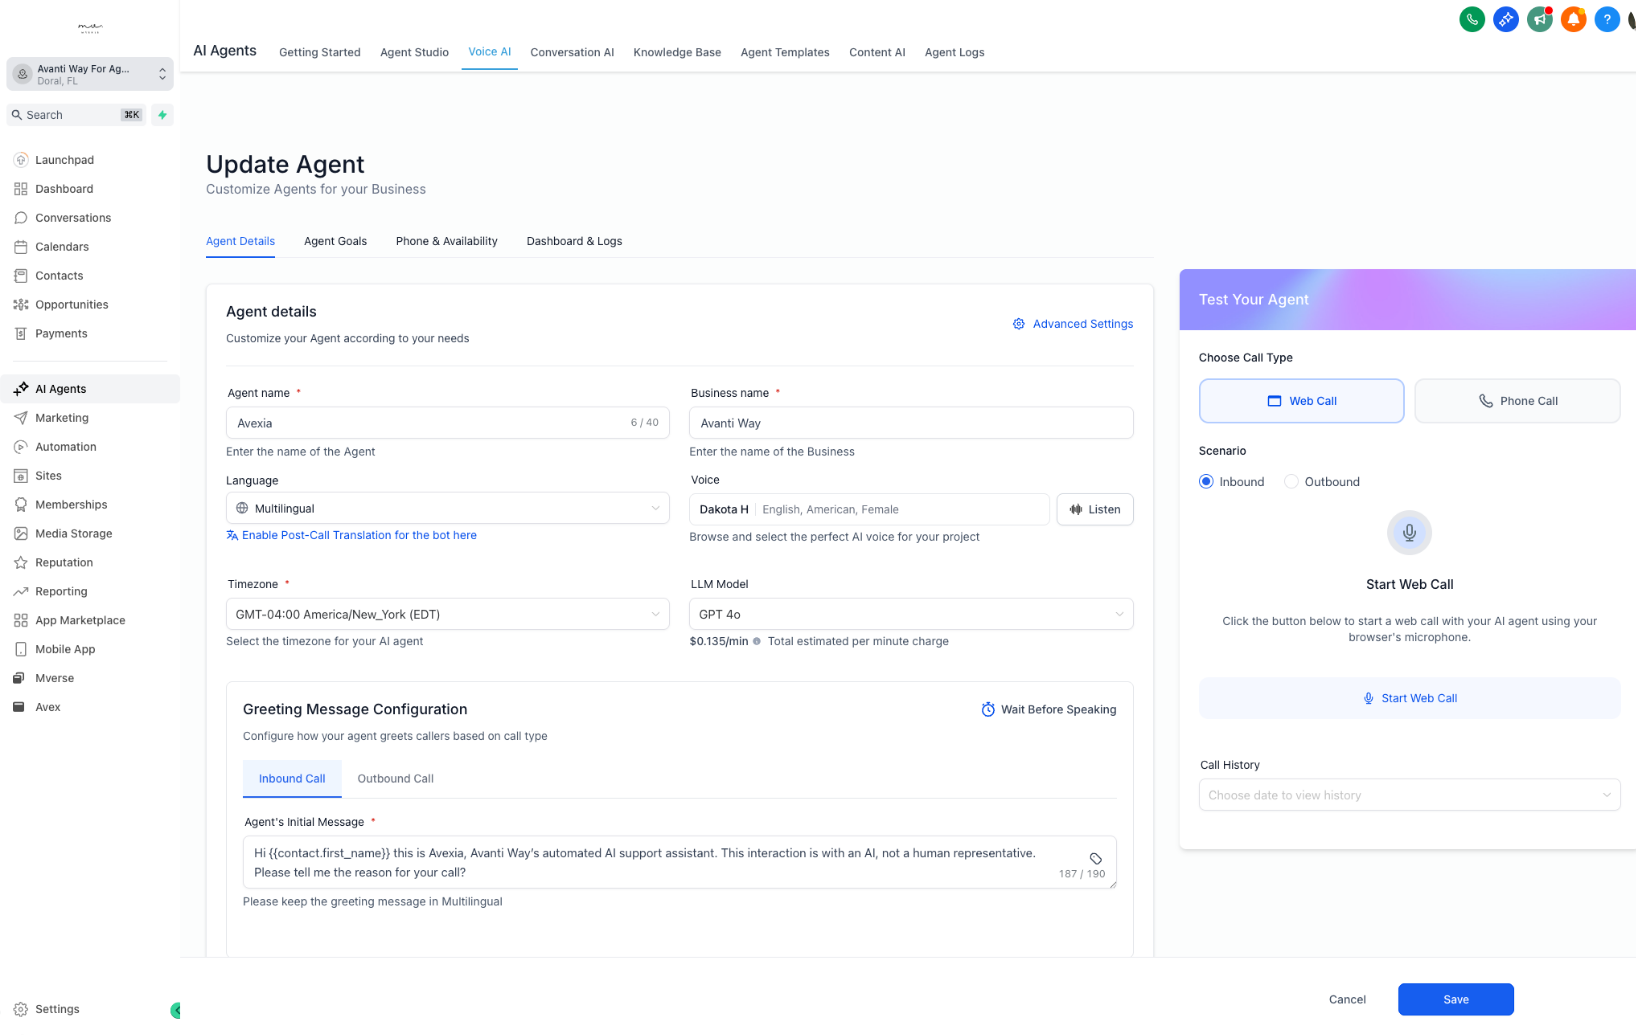The image size is (1636, 1035).
Task: Click Wait Before Speaking option
Action: pyautogui.click(x=1048, y=710)
